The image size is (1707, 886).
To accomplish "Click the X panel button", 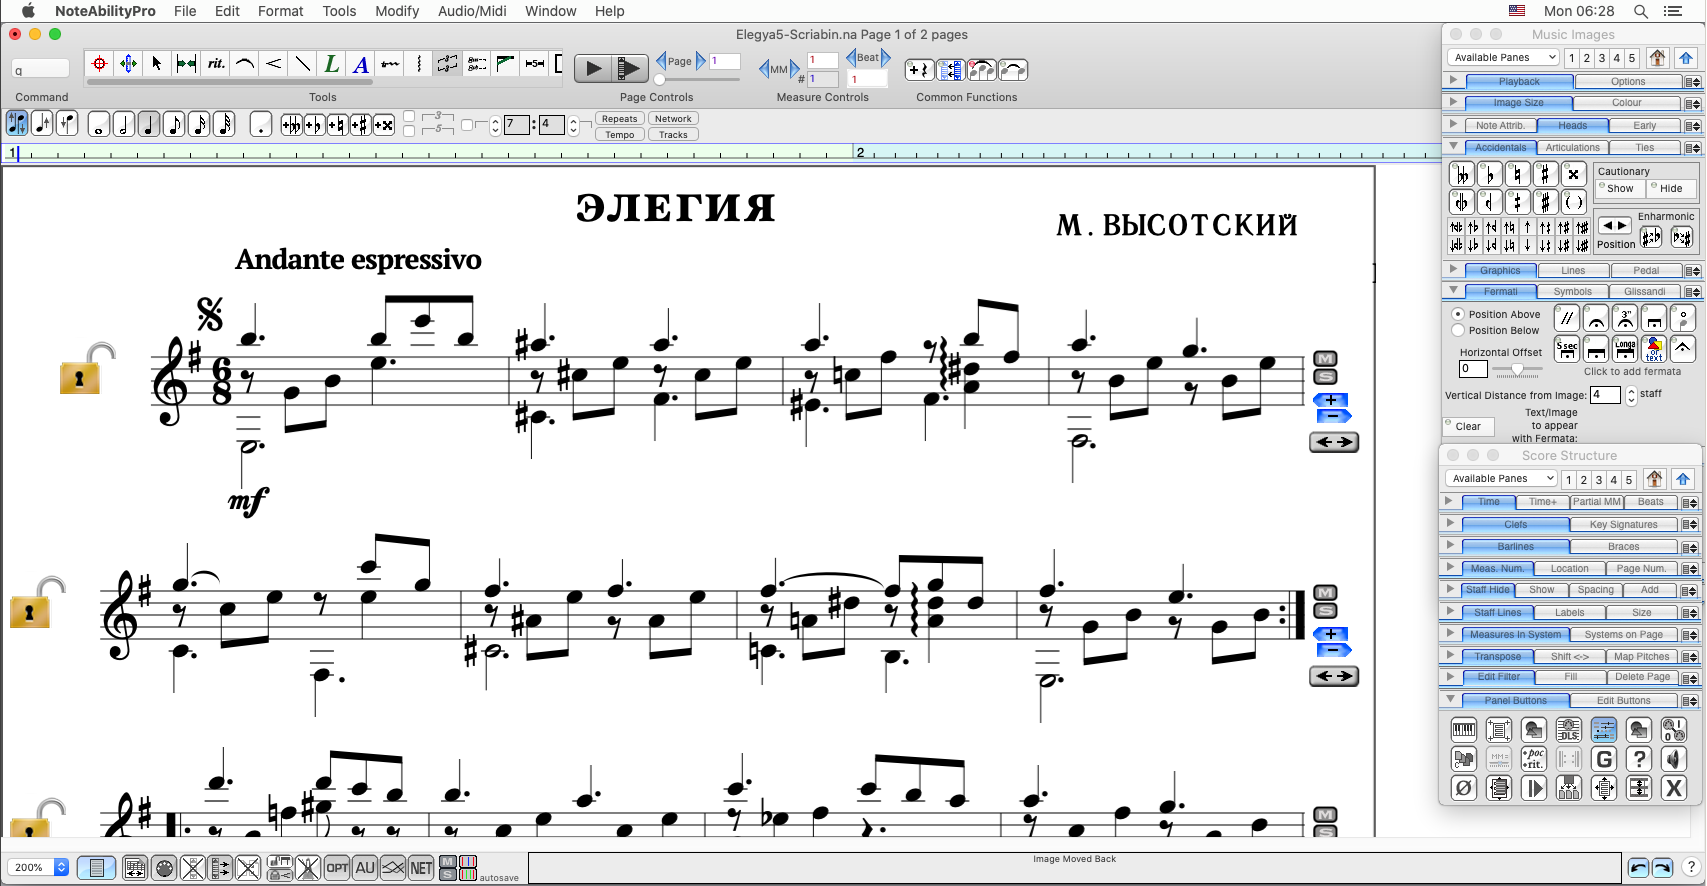I will click(x=1674, y=788).
